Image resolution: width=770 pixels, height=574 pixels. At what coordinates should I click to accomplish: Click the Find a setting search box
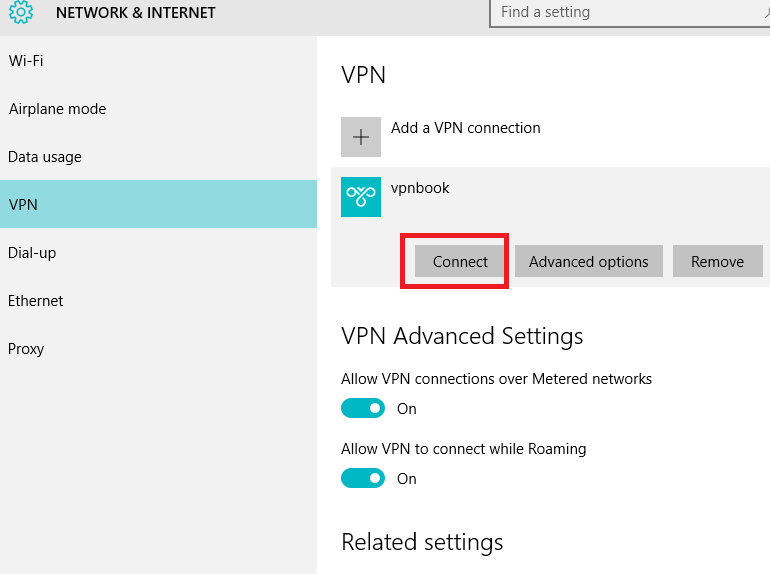(630, 13)
